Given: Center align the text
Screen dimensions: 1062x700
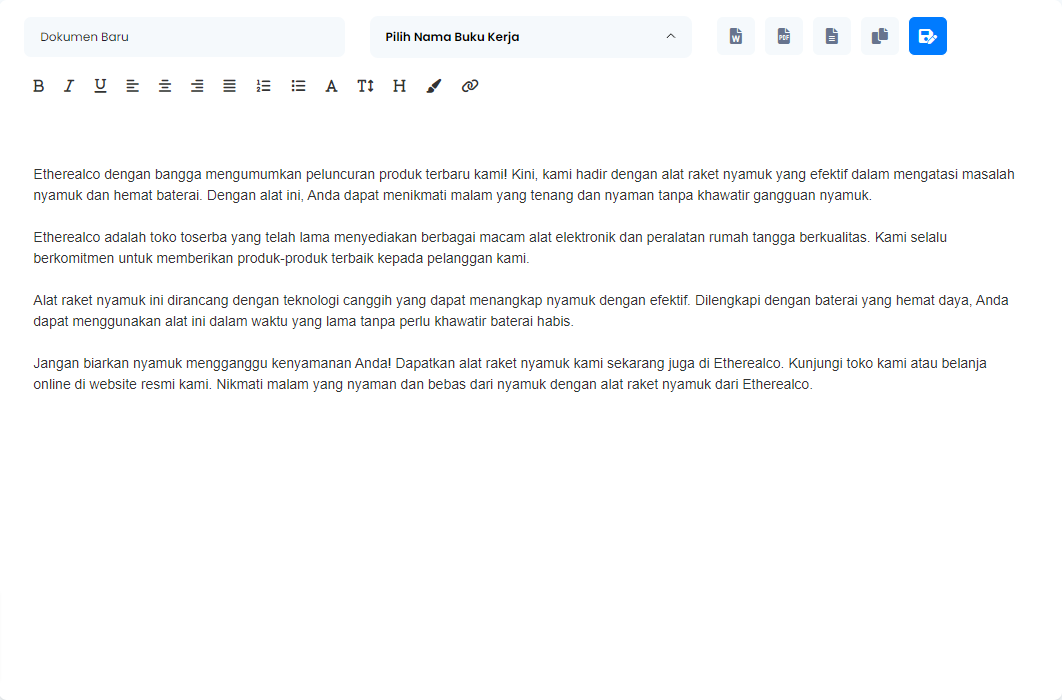Looking at the screenshot, I should click(165, 86).
